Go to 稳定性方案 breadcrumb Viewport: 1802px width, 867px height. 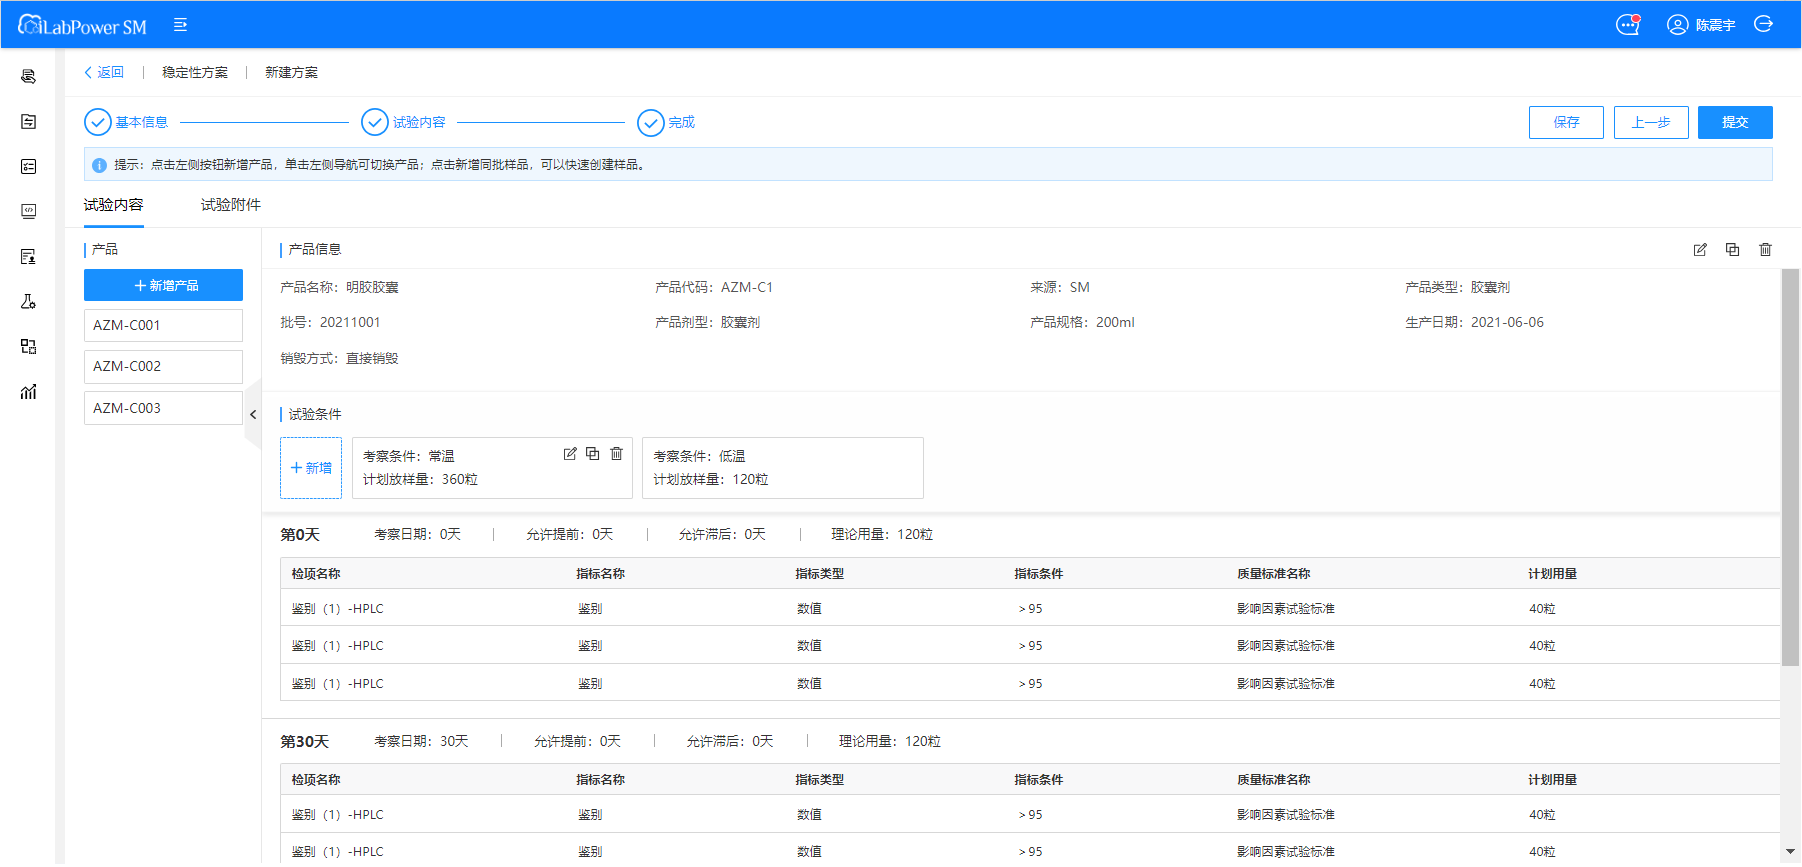[195, 72]
